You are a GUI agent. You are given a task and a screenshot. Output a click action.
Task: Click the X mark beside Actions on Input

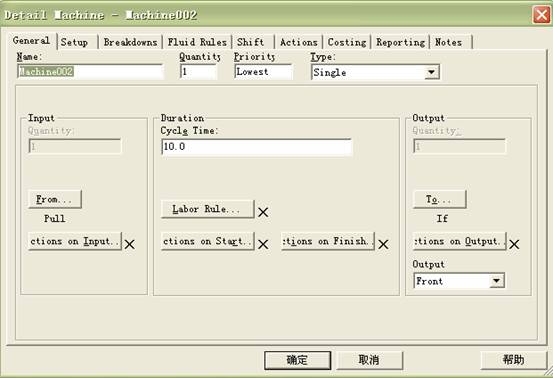(129, 244)
